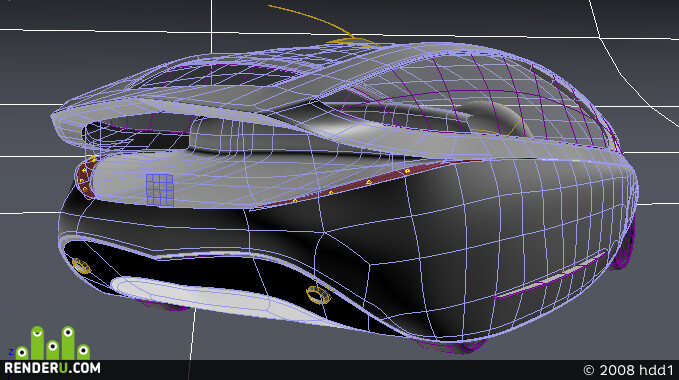
Task: Select the converging pole vertex on black body
Action: [369, 263]
